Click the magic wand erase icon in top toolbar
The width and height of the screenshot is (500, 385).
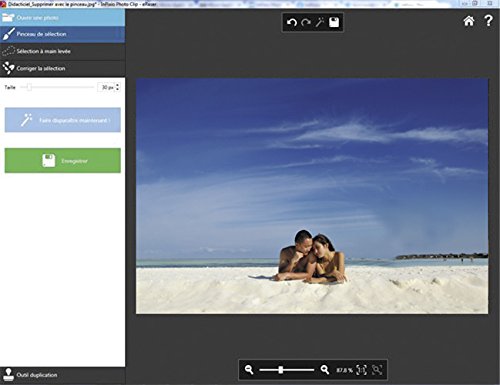tap(320, 22)
